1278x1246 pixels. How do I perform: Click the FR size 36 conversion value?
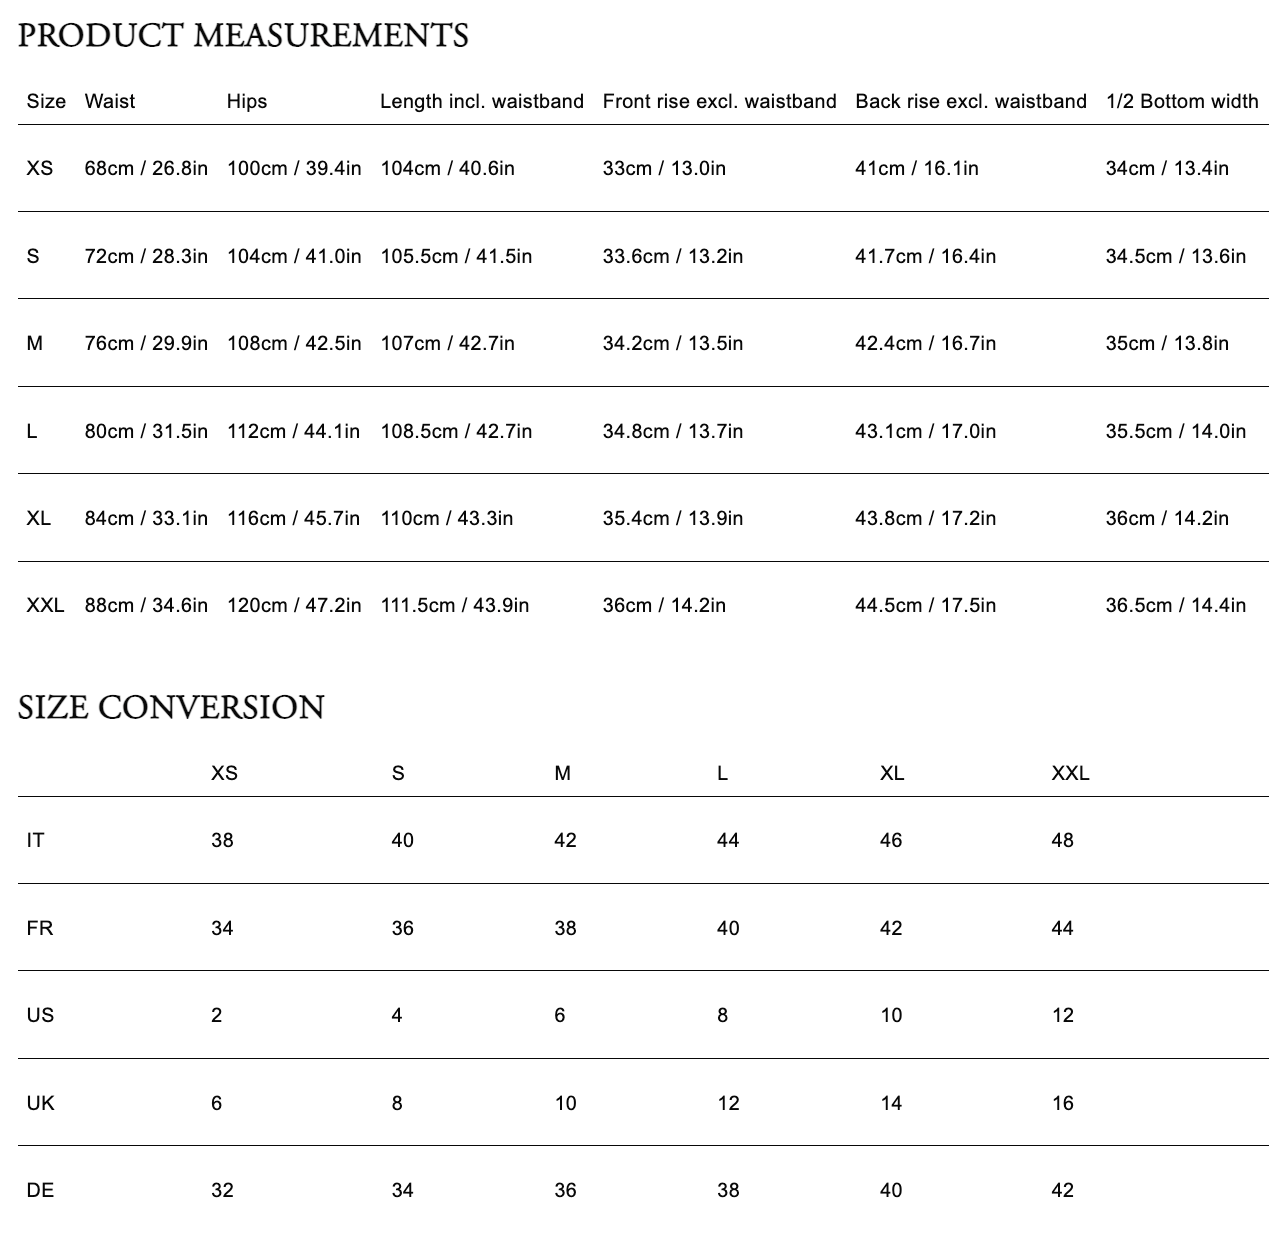[404, 927]
